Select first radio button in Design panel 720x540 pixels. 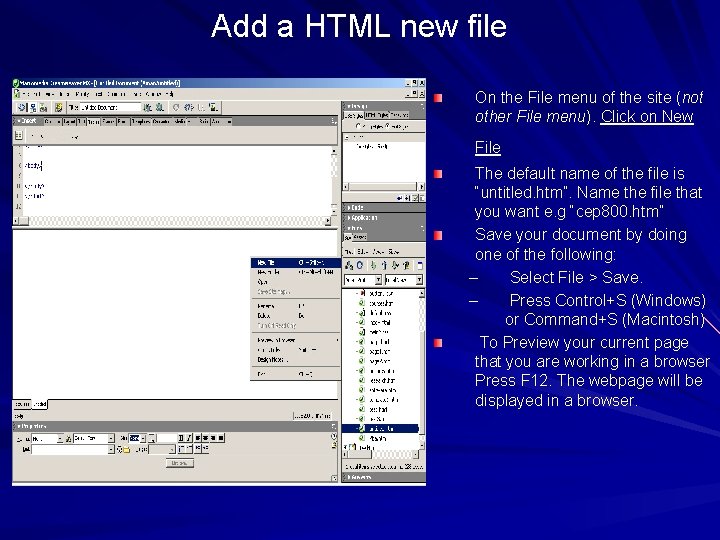coord(358,126)
